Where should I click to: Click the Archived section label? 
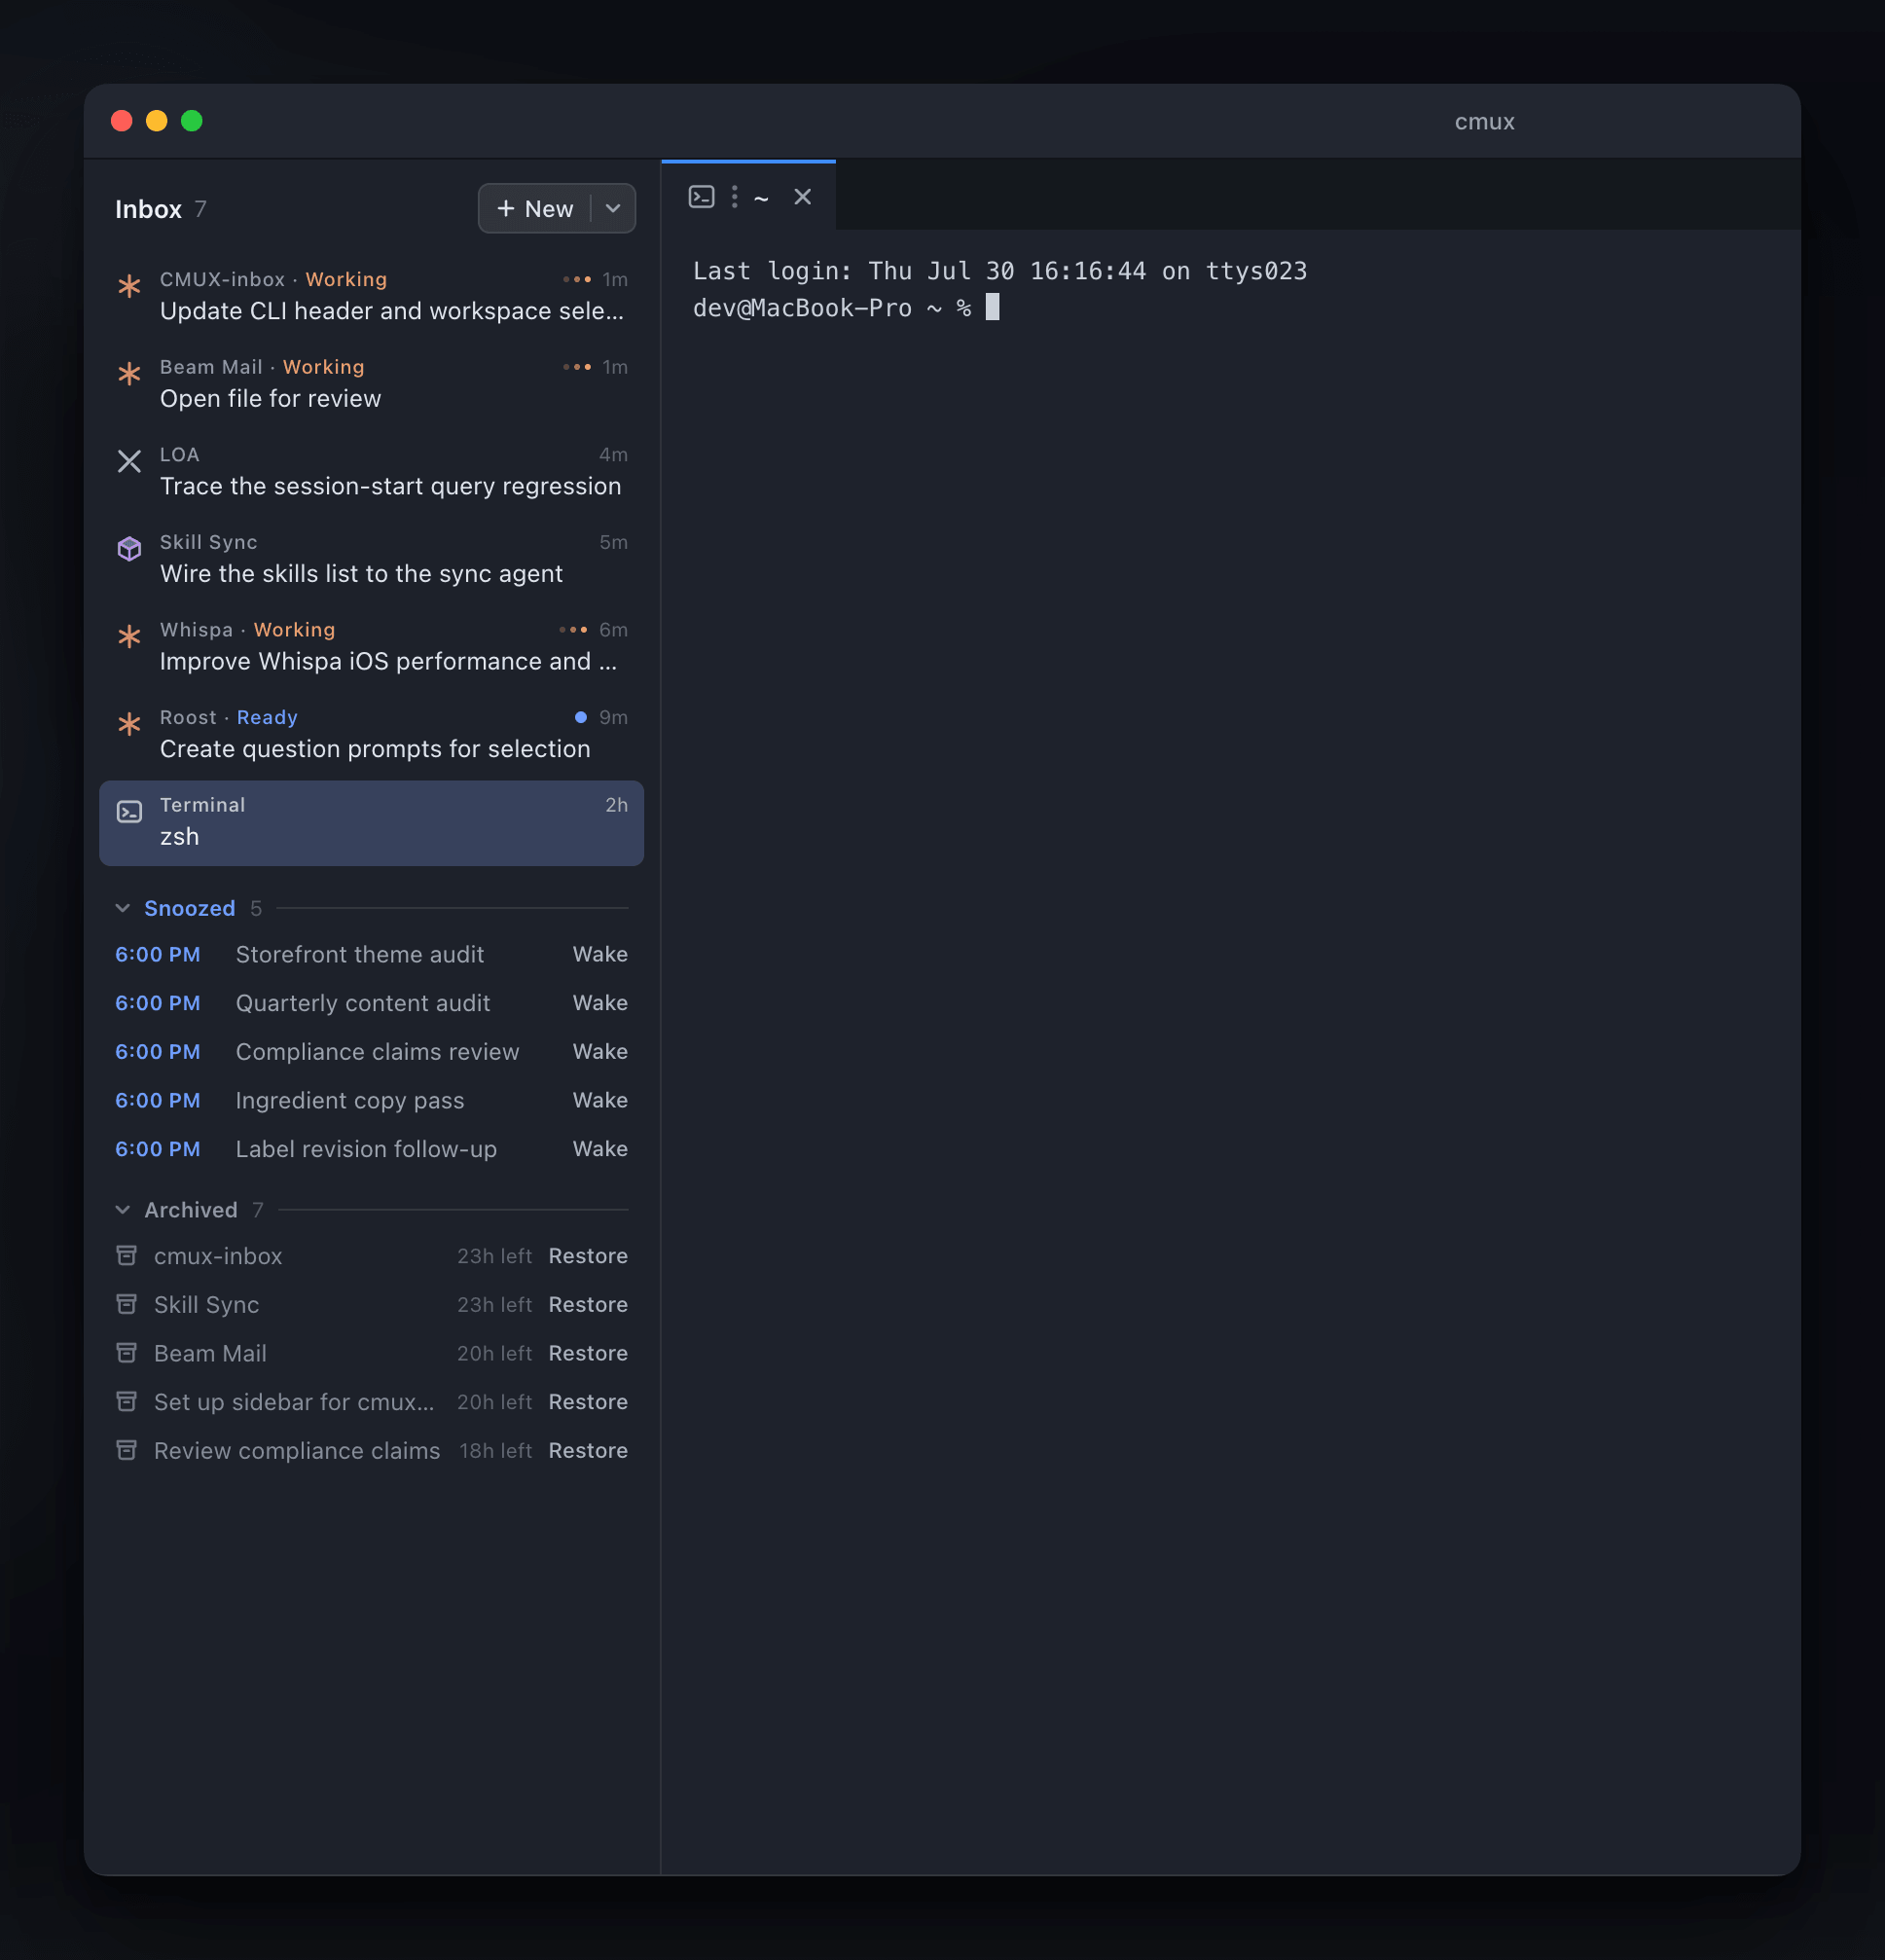191,1210
